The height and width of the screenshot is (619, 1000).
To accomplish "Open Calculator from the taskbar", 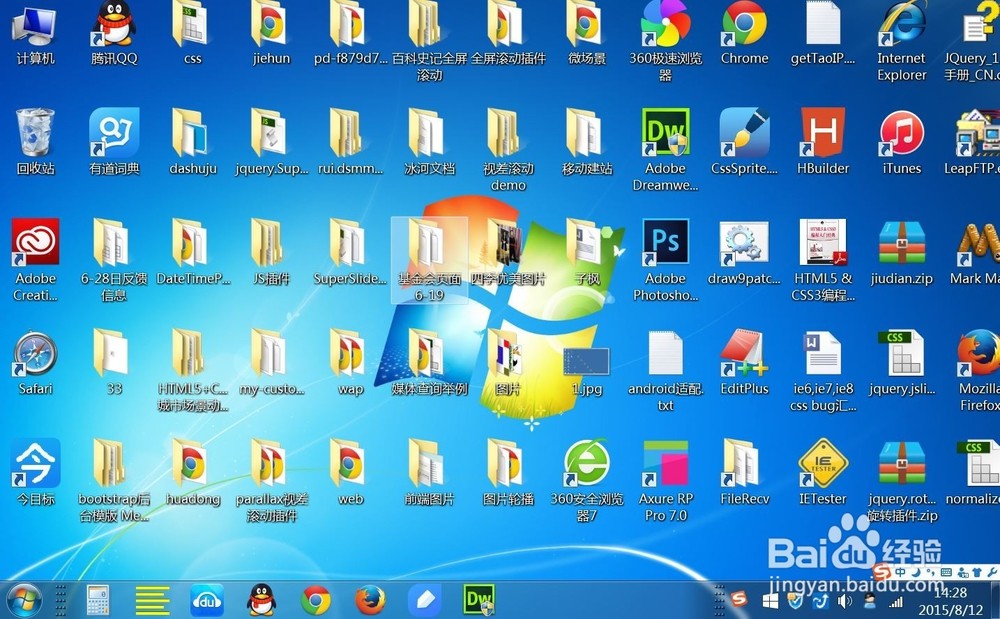I will tap(98, 600).
